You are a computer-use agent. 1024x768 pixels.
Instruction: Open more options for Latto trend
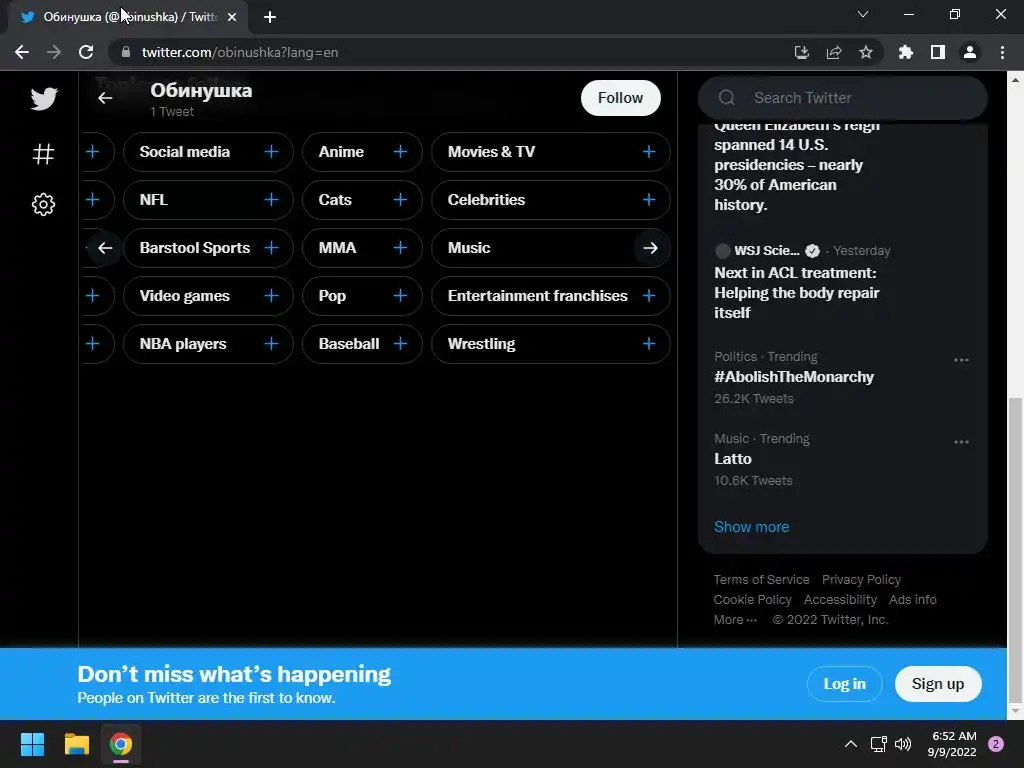click(x=961, y=442)
